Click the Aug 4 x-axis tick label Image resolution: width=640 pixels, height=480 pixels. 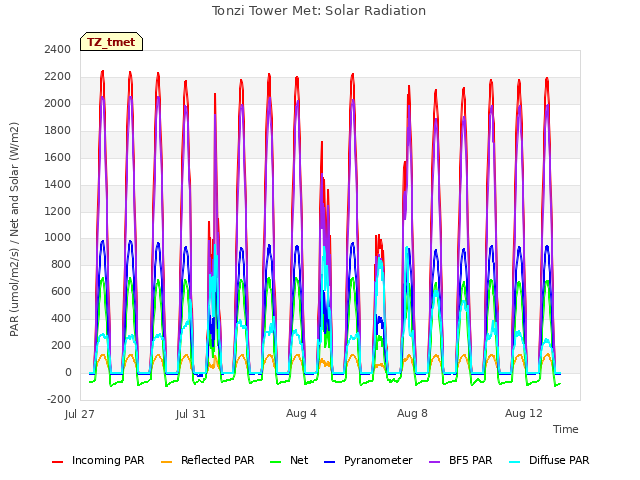(301, 413)
